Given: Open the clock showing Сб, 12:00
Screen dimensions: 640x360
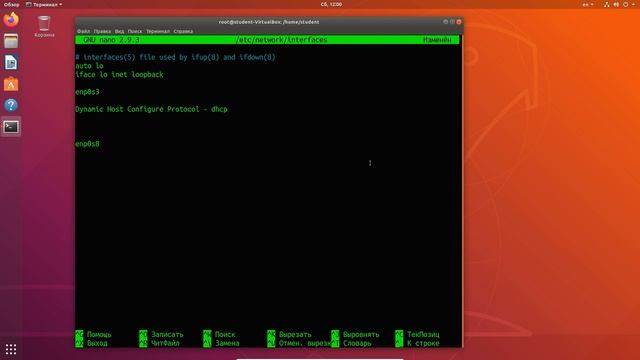Looking at the screenshot, I should click(331, 4).
